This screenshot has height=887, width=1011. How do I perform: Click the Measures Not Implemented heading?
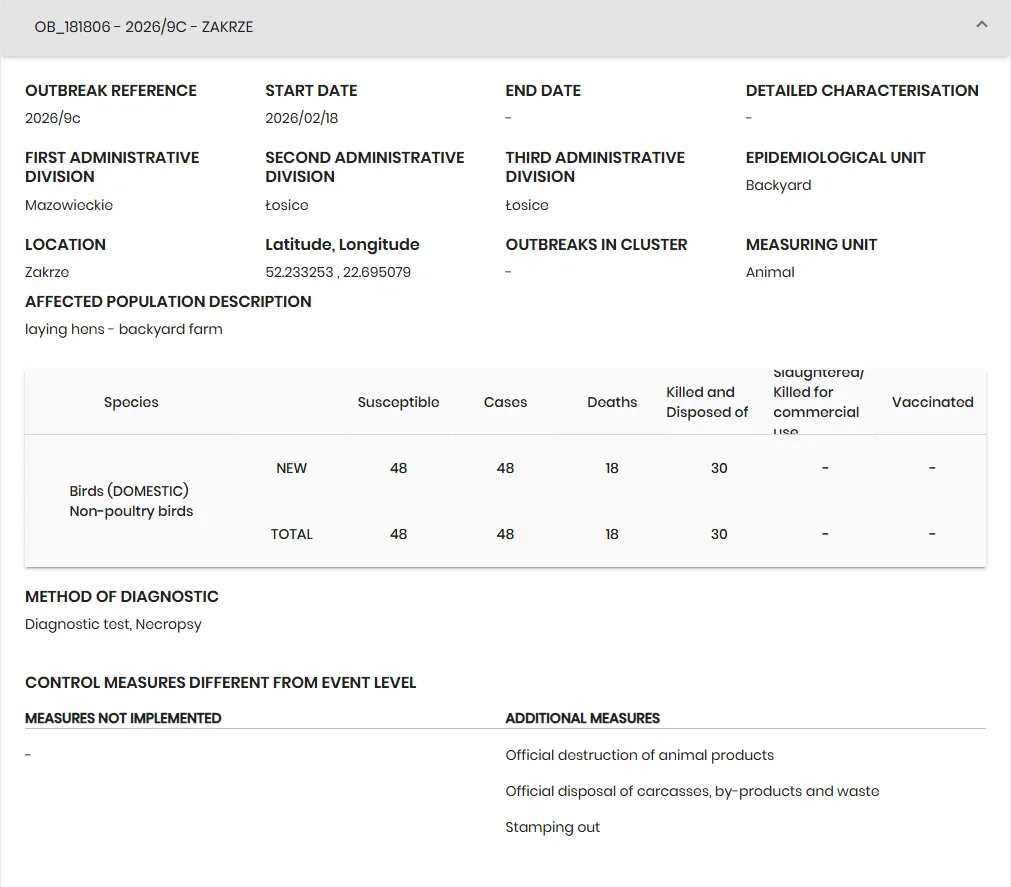[x=123, y=718]
